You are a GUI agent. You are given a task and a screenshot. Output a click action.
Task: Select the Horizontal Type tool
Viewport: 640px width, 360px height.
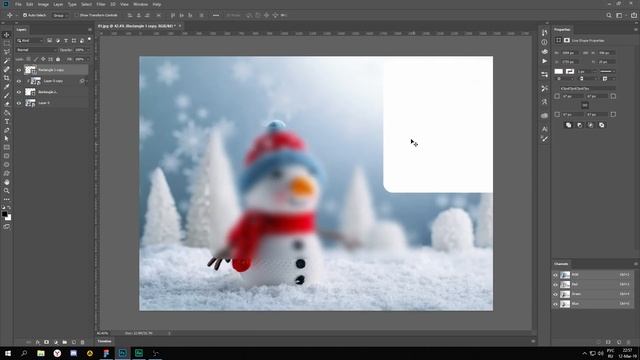pyautogui.click(x=7, y=122)
